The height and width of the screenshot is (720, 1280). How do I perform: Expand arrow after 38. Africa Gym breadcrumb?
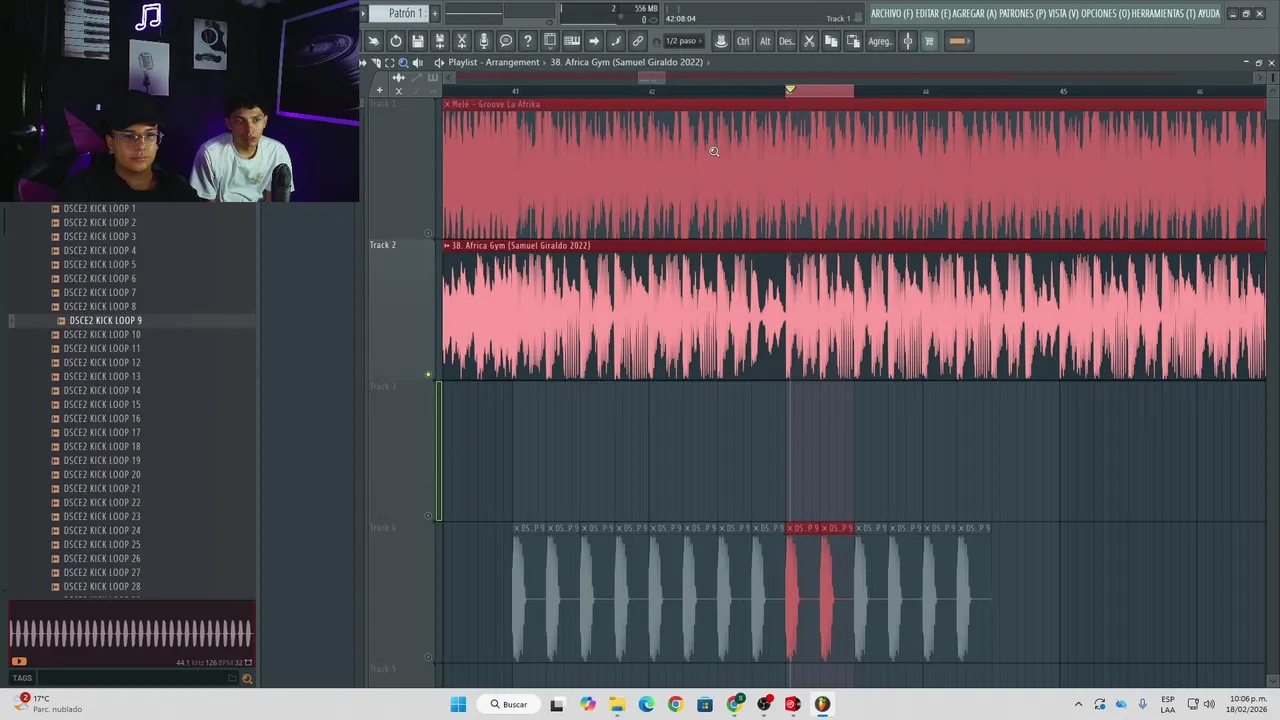coord(708,62)
